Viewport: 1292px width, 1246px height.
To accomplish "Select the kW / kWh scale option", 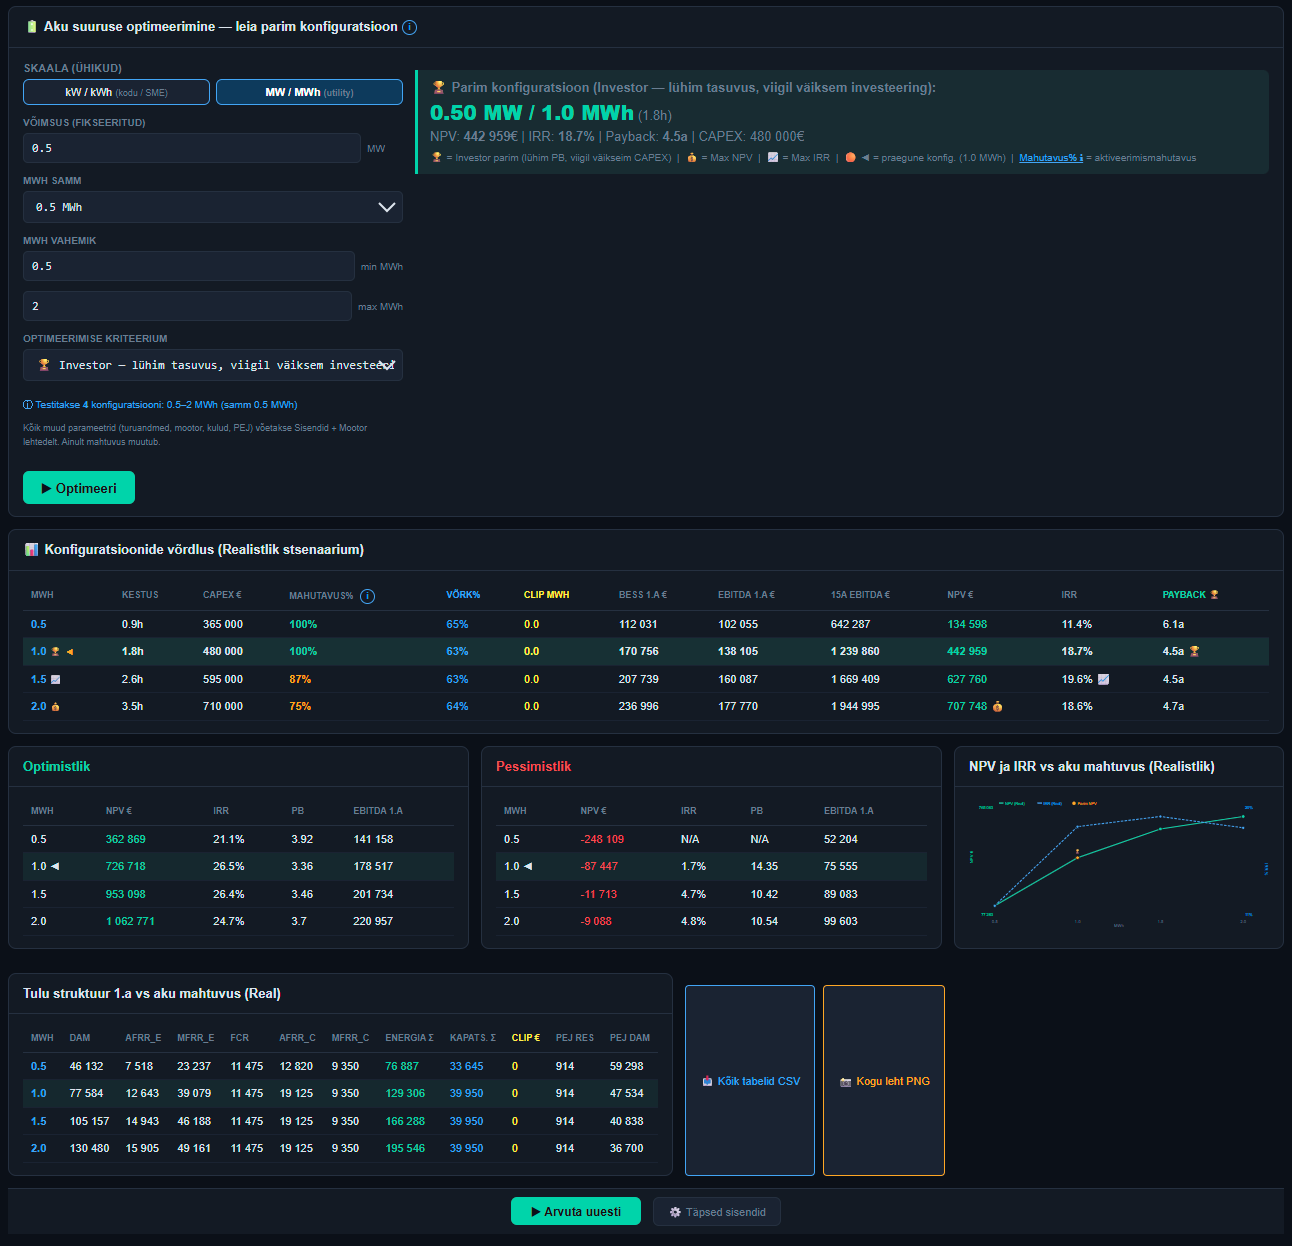I will 116,92.
